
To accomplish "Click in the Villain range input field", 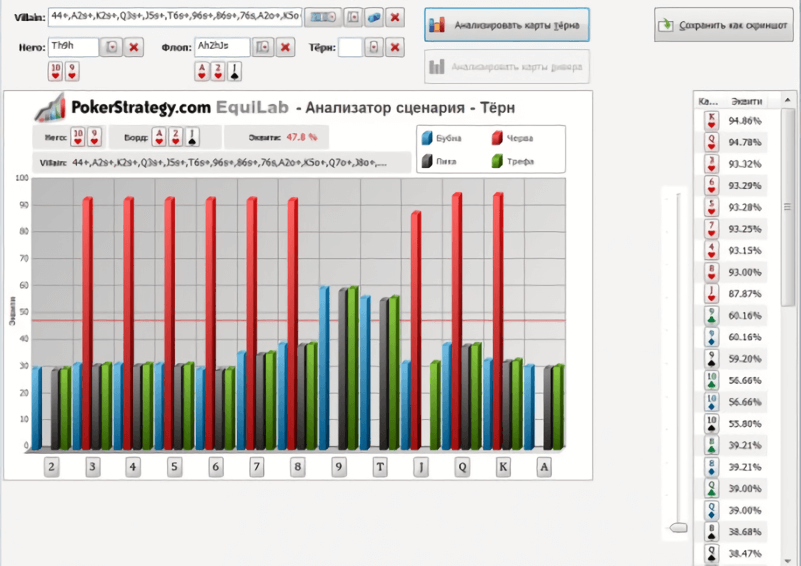I will [x=175, y=17].
